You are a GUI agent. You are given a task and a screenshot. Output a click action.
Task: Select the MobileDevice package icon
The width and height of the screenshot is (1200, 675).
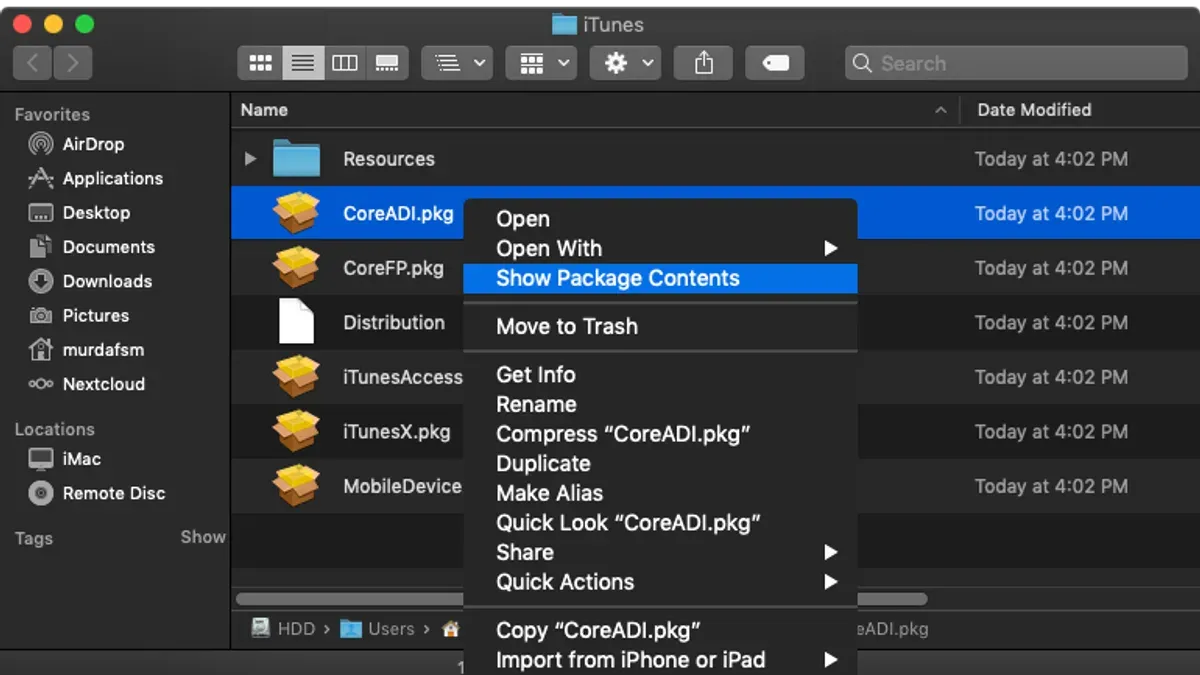296,486
